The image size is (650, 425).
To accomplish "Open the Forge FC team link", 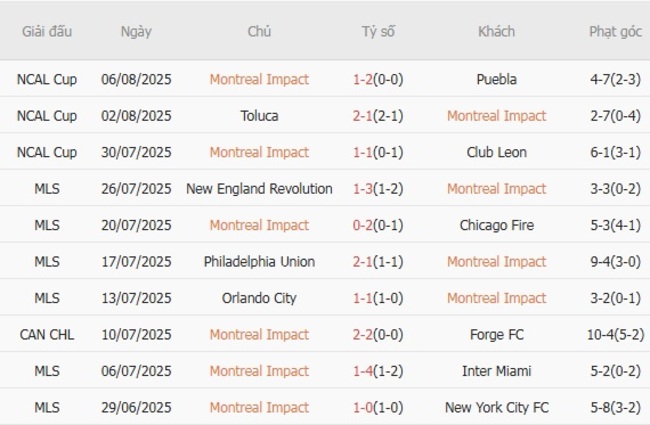I will [496, 335].
